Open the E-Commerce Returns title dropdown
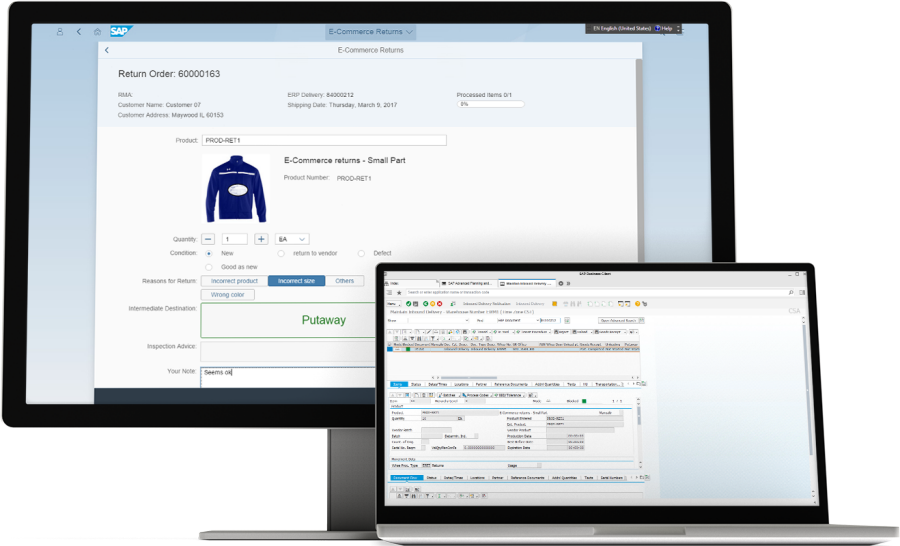Viewport: 900px width, 546px height. point(370,32)
